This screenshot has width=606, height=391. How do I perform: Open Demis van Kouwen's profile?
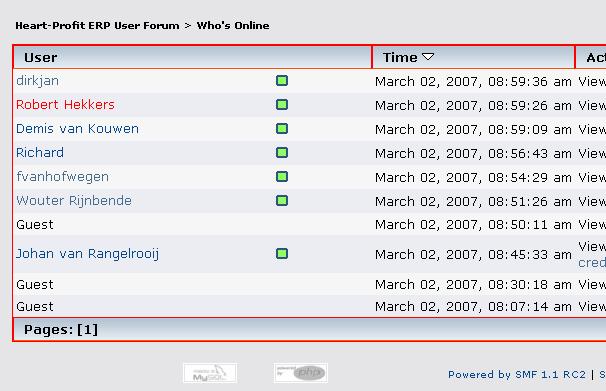(x=77, y=129)
